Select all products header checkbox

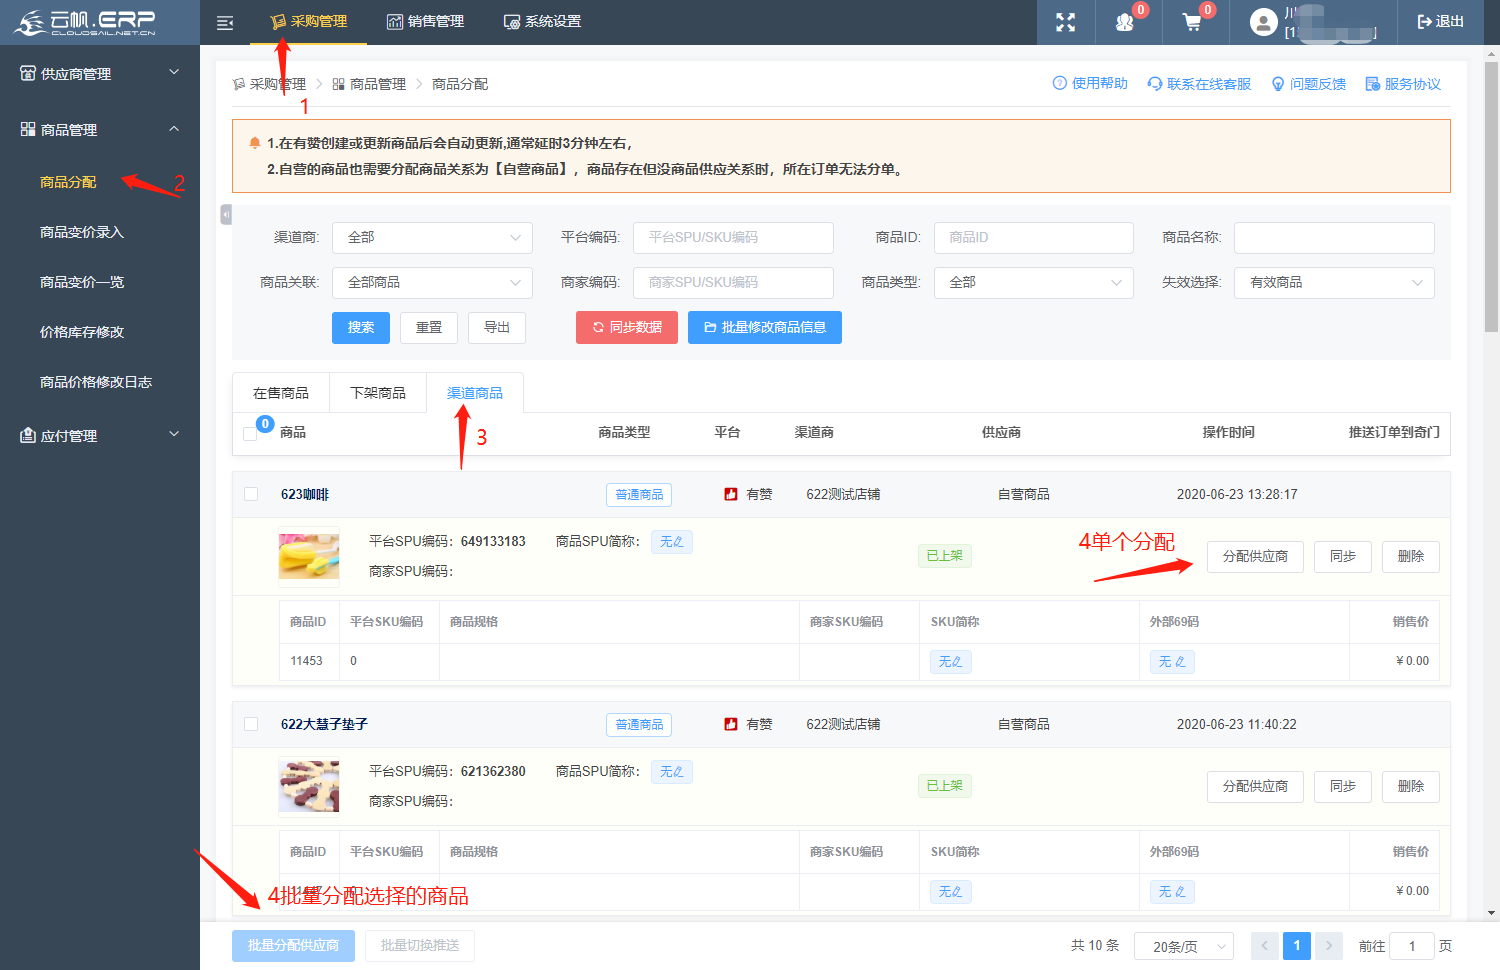click(x=251, y=433)
